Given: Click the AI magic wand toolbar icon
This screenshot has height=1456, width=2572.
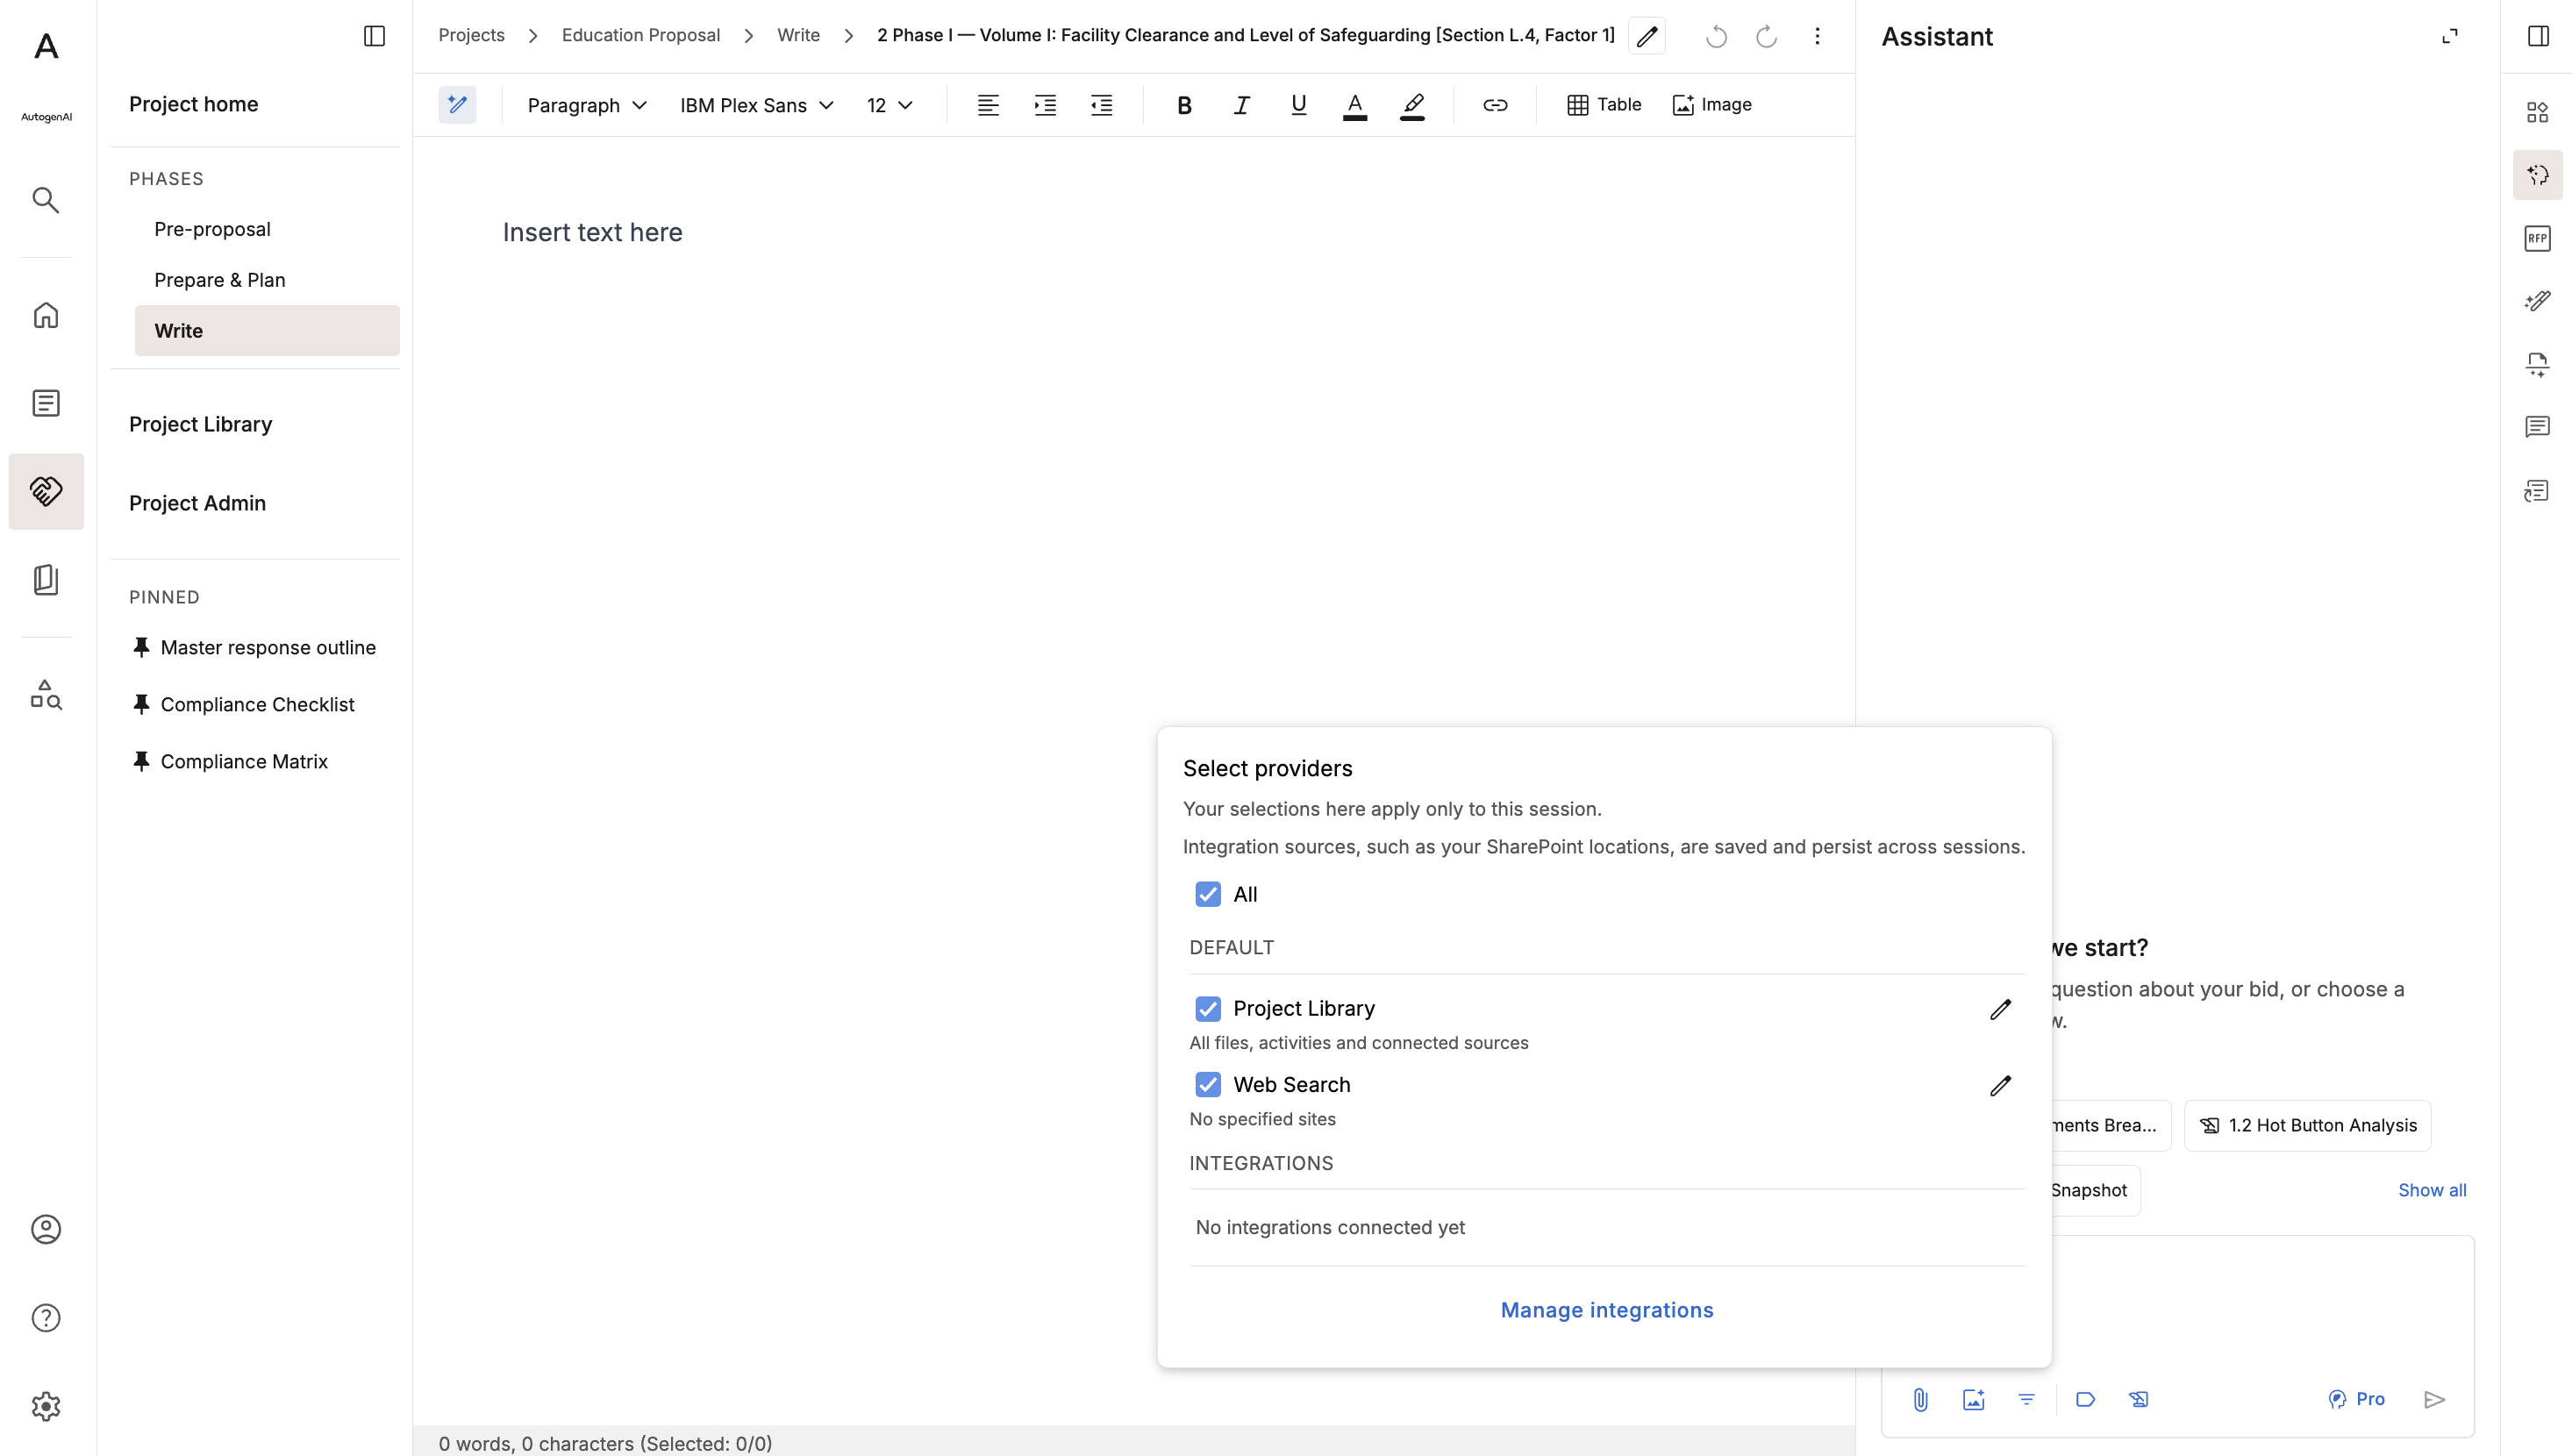Looking at the screenshot, I should [x=457, y=104].
